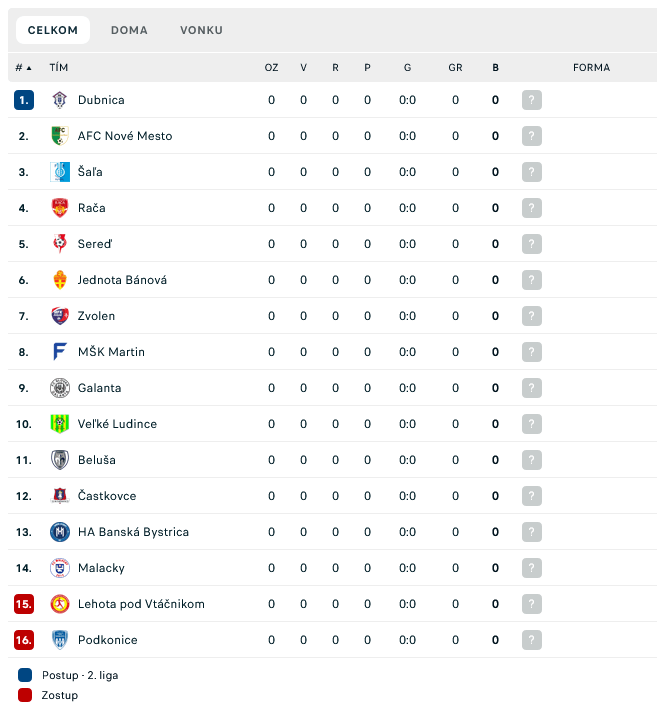Click the MŠK Martin logo icon

click(x=60, y=352)
